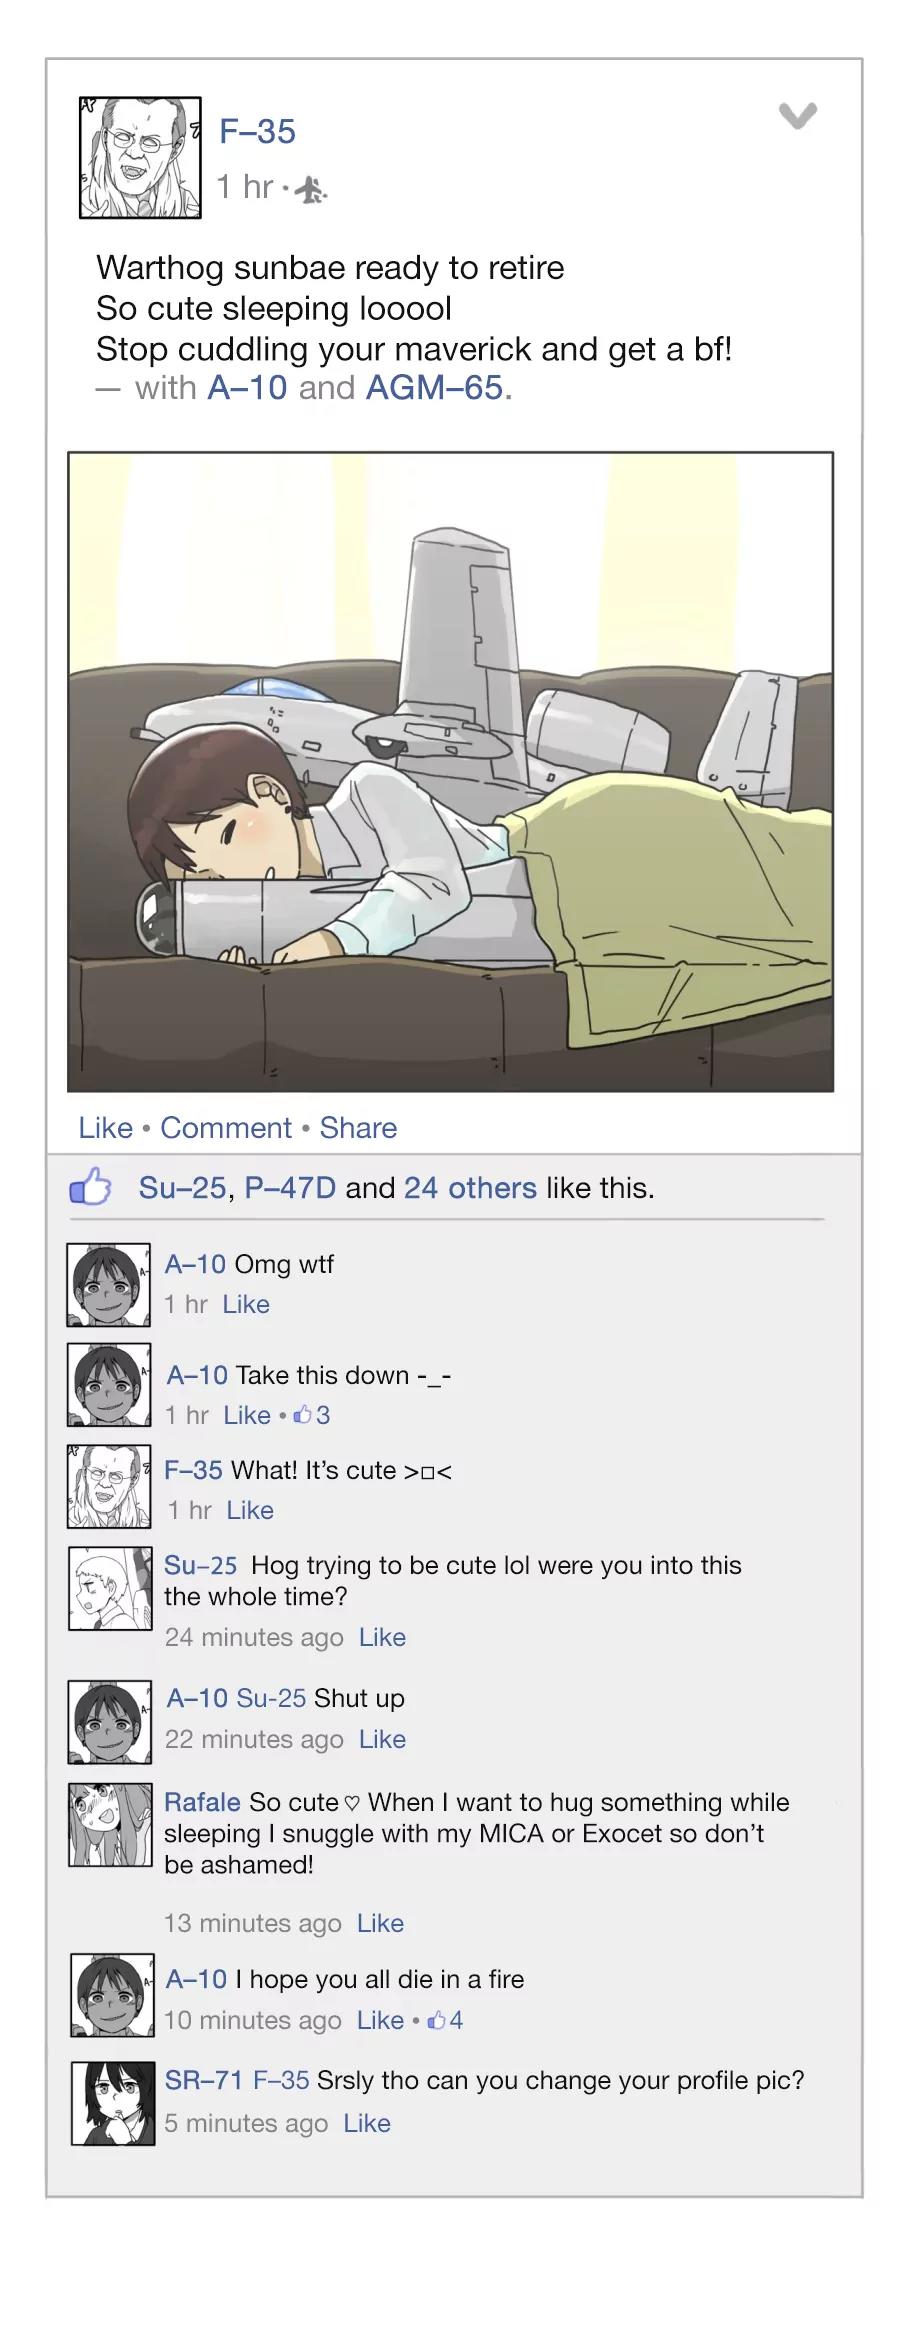
Task: Open the post options chevron menu
Action: (797, 115)
